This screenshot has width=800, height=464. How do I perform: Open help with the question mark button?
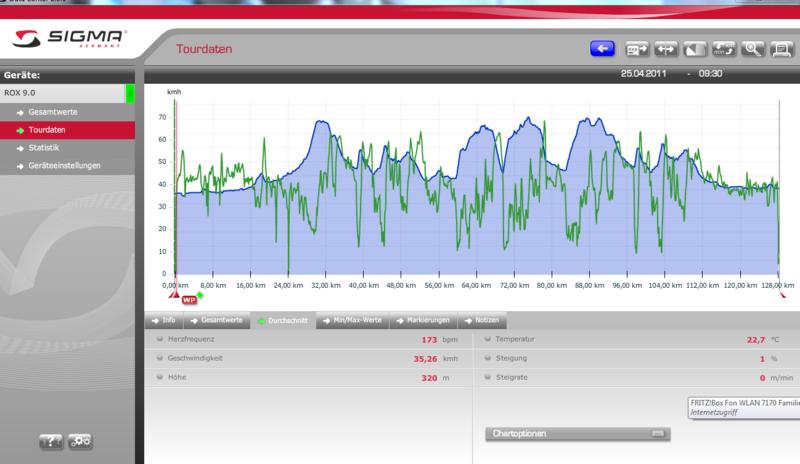[x=53, y=440]
